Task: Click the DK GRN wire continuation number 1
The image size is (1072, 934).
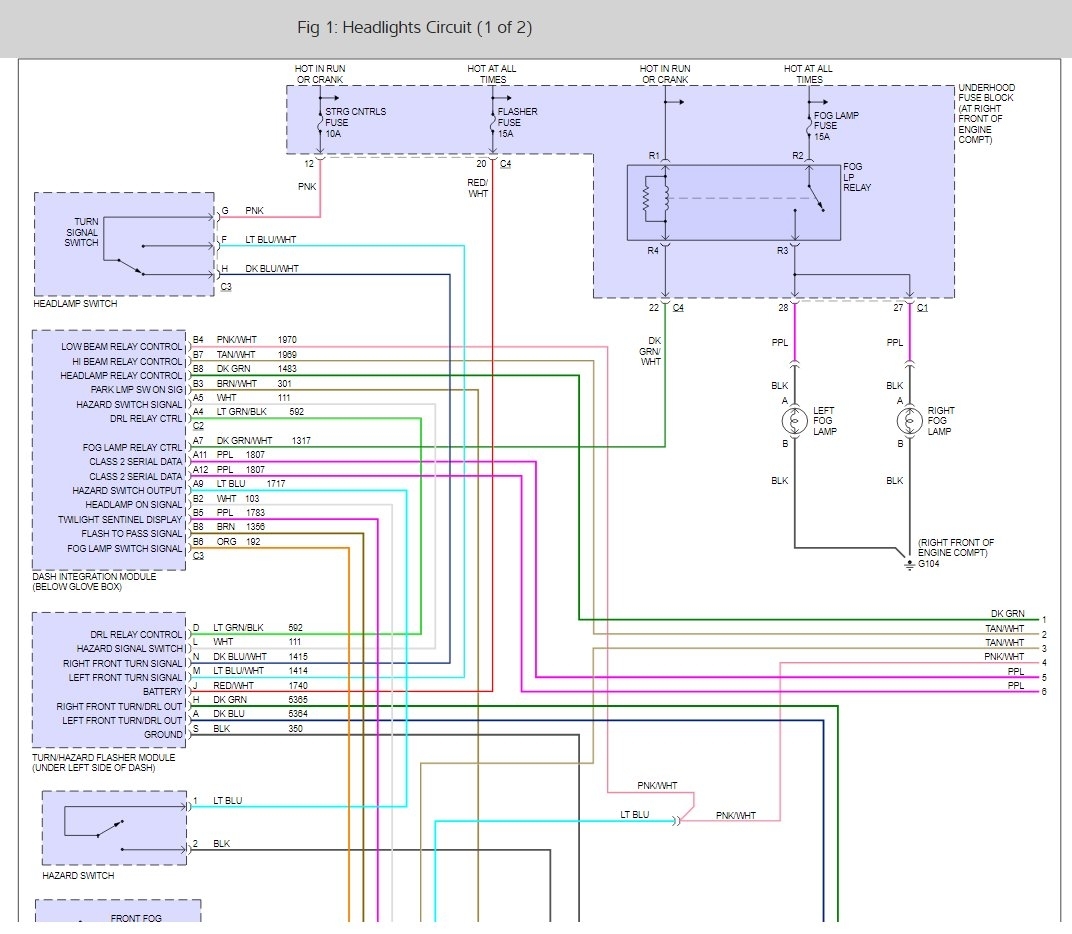Action: coord(1044,620)
